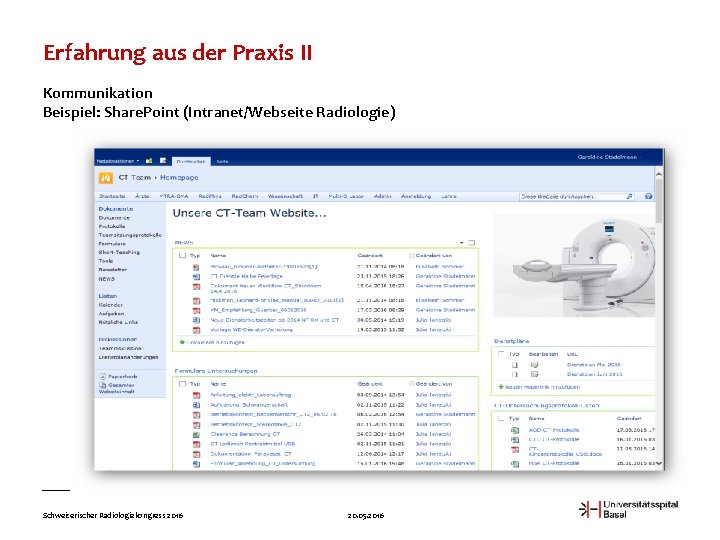720x540 pixels.
Task: Click the edit icon for Dienstplan Mai 2016
Action: (534, 365)
